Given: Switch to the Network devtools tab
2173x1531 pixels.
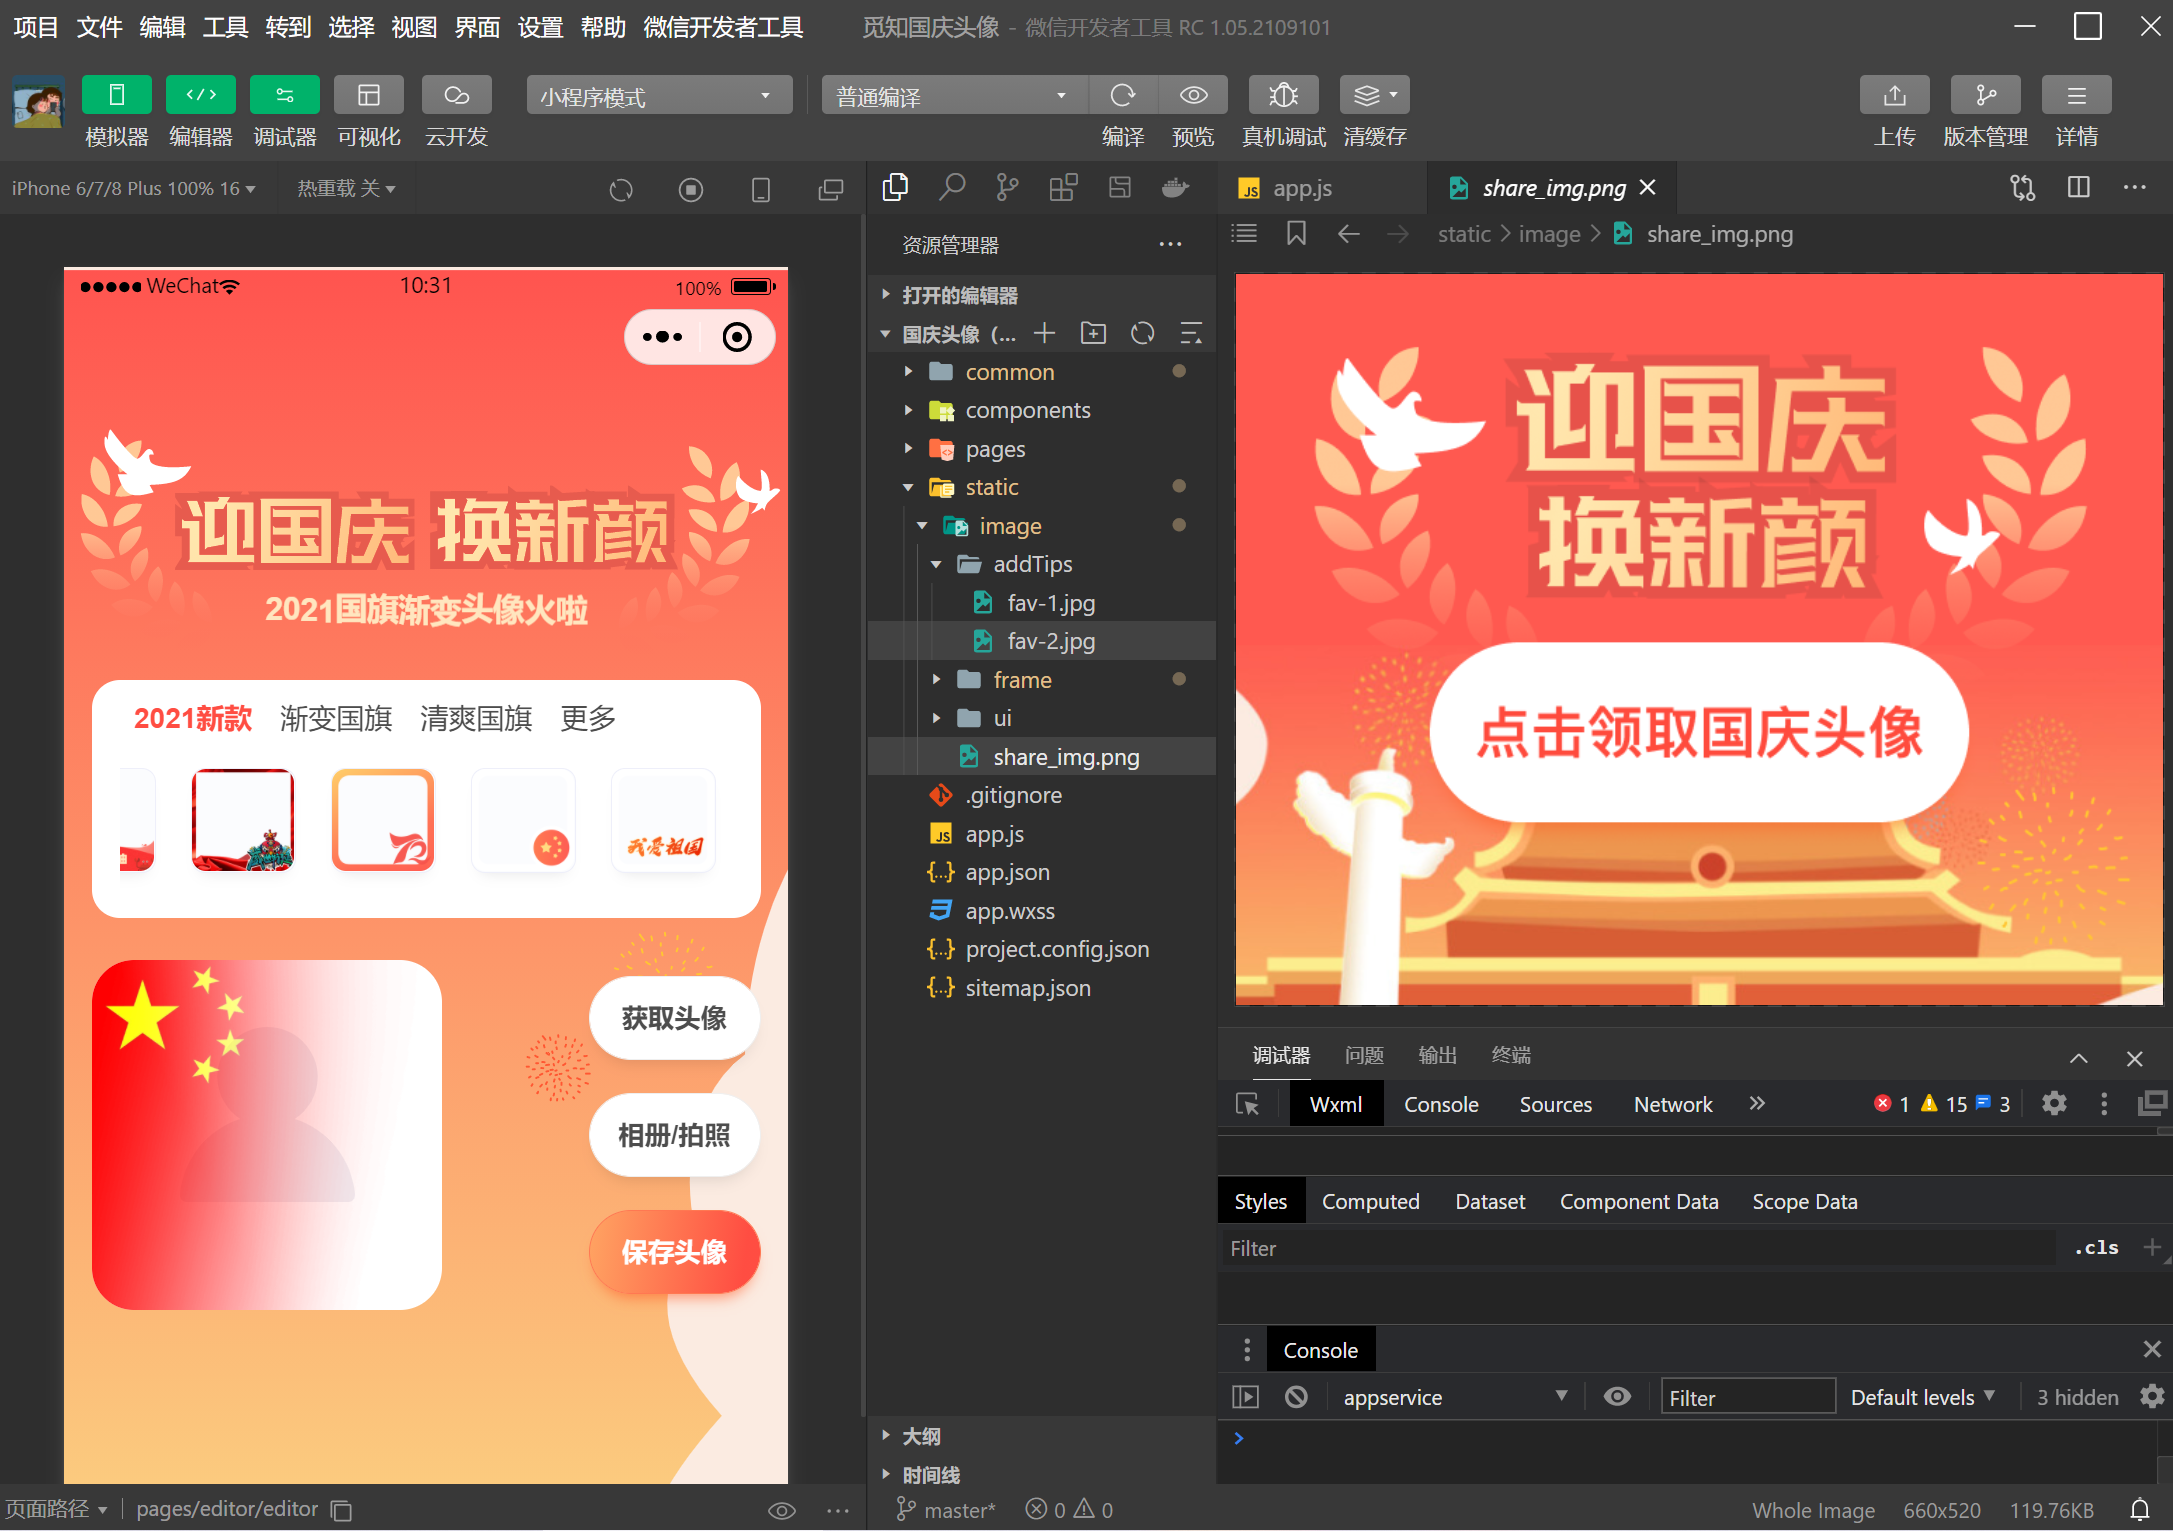Looking at the screenshot, I should 1673,1104.
